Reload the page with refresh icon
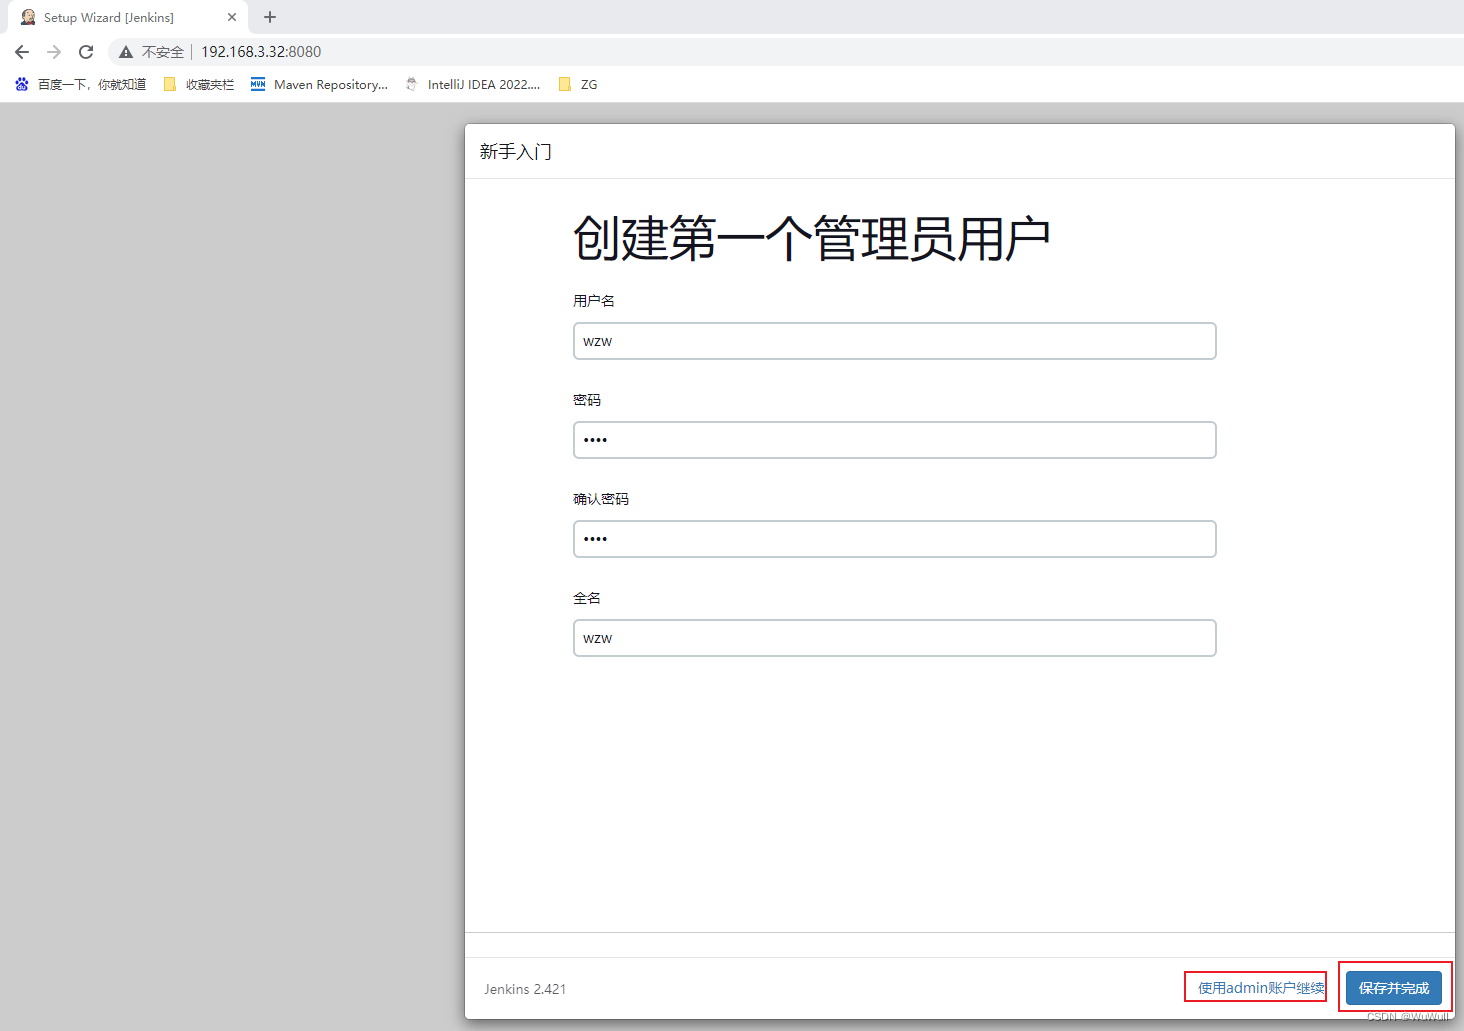This screenshot has width=1464, height=1031. tap(86, 52)
